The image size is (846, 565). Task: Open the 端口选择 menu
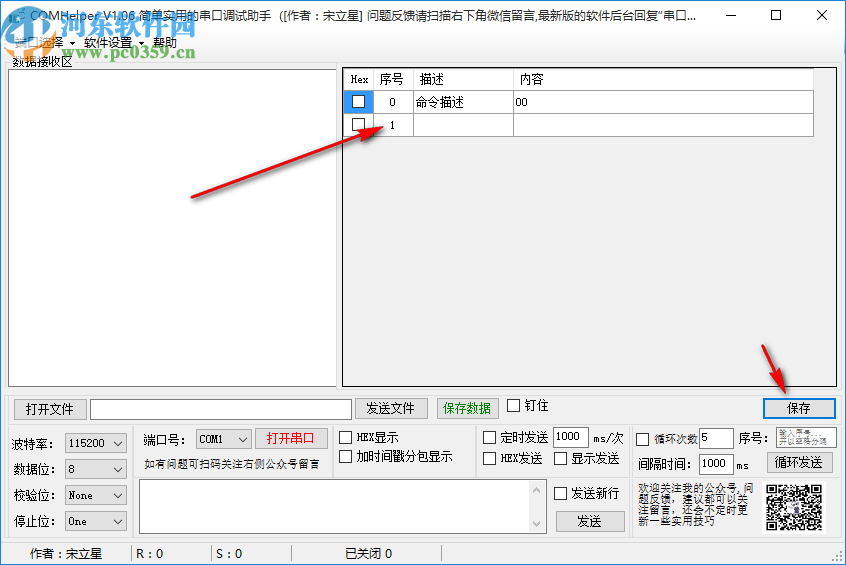coord(43,43)
